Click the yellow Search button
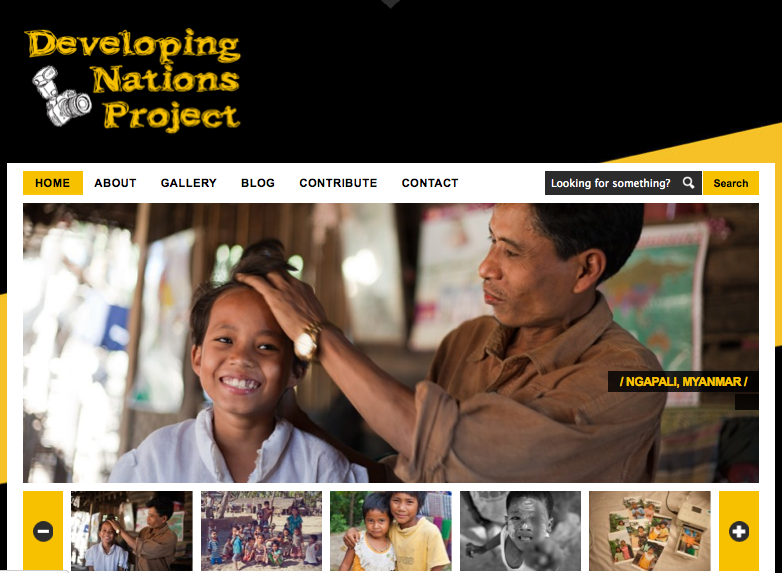This screenshot has width=782, height=573. point(731,183)
